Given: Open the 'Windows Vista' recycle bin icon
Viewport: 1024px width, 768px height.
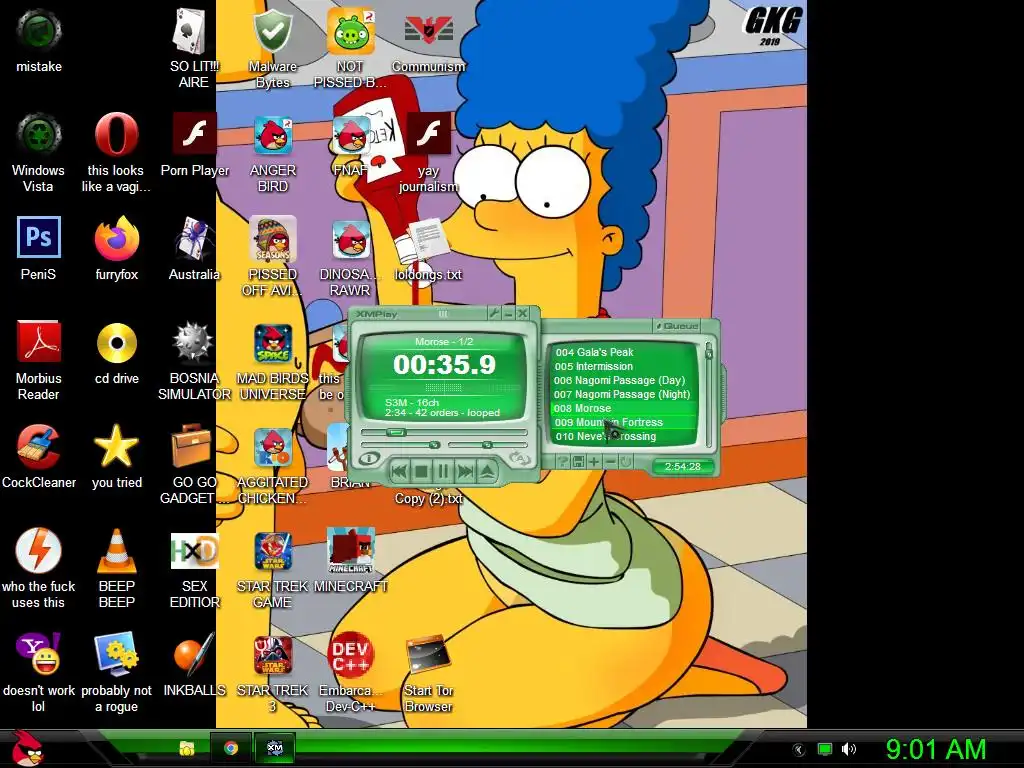Looking at the screenshot, I should click(39, 152).
